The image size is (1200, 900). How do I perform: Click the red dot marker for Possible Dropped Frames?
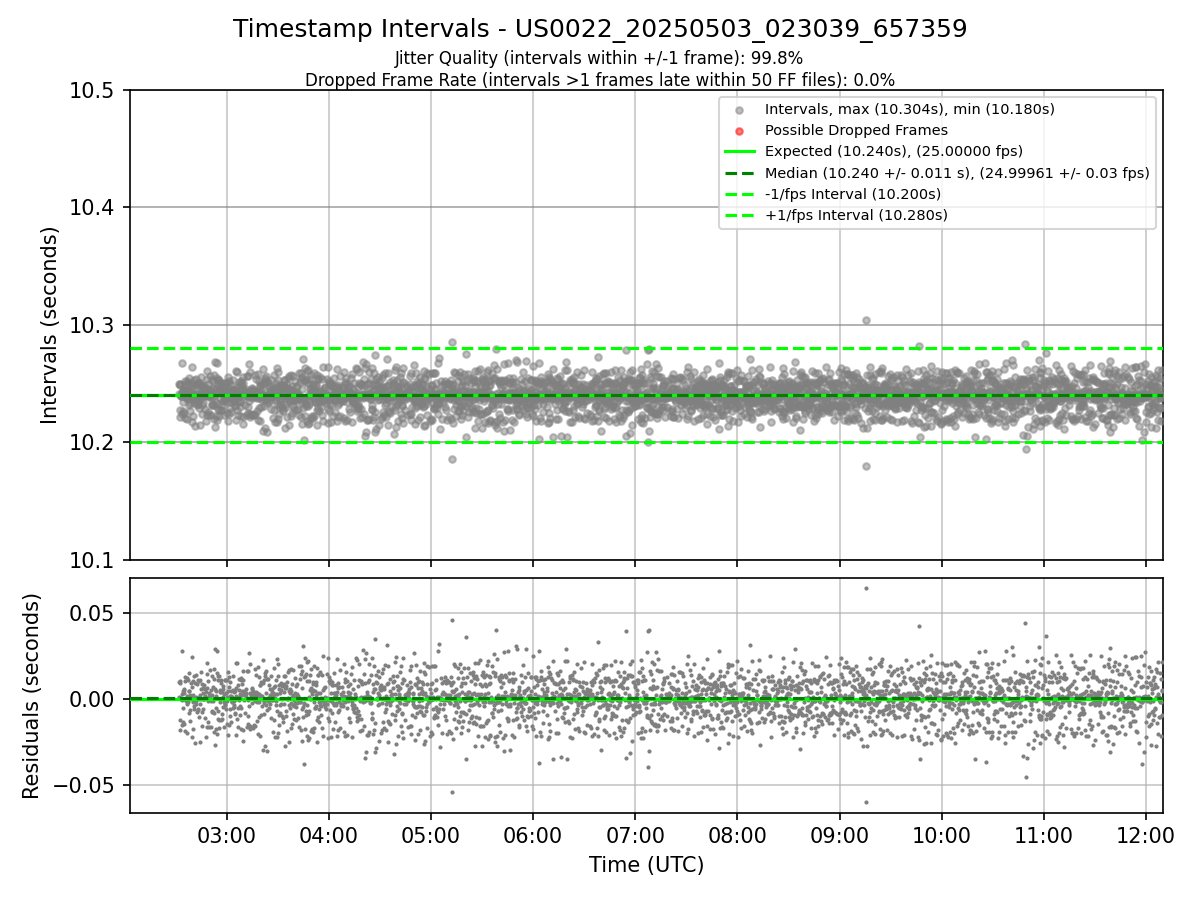[x=739, y=131]
